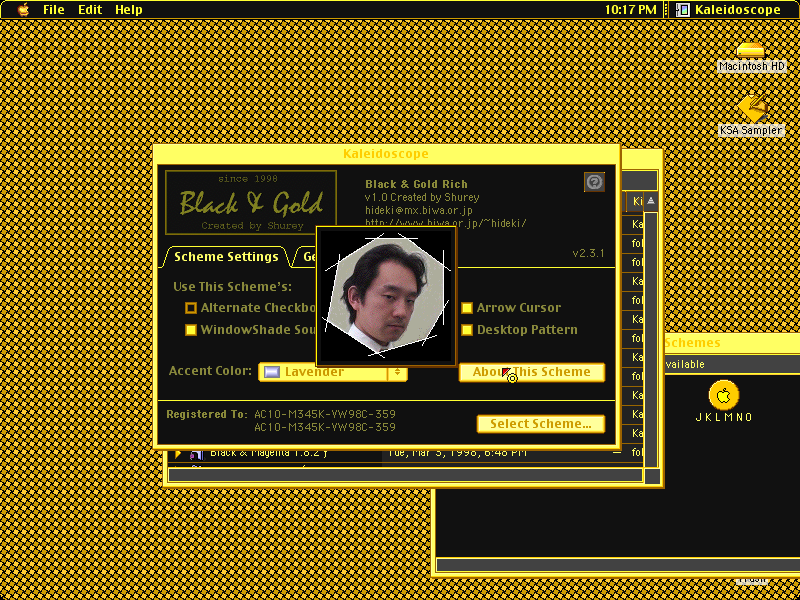Click the sort order triangle in list window
The image size is (800, 600).
coord(651,201)
